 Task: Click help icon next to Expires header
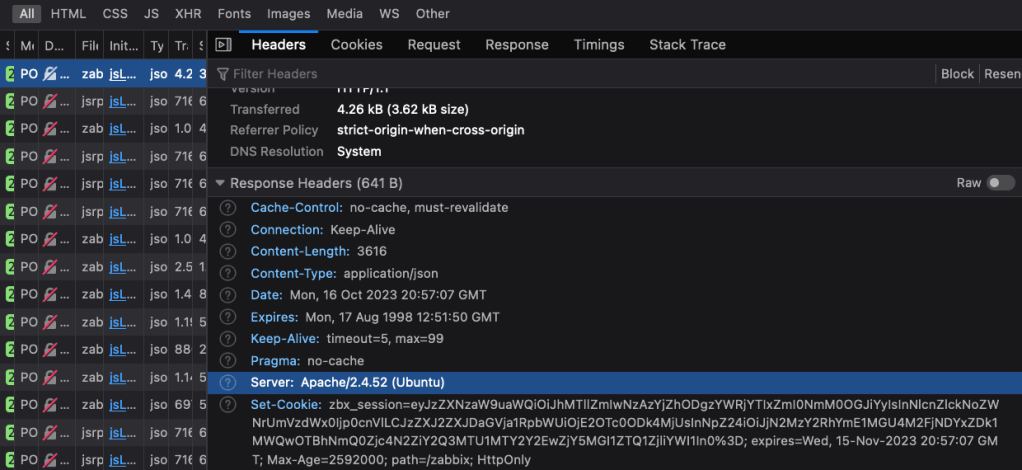[x=228, y=317]
